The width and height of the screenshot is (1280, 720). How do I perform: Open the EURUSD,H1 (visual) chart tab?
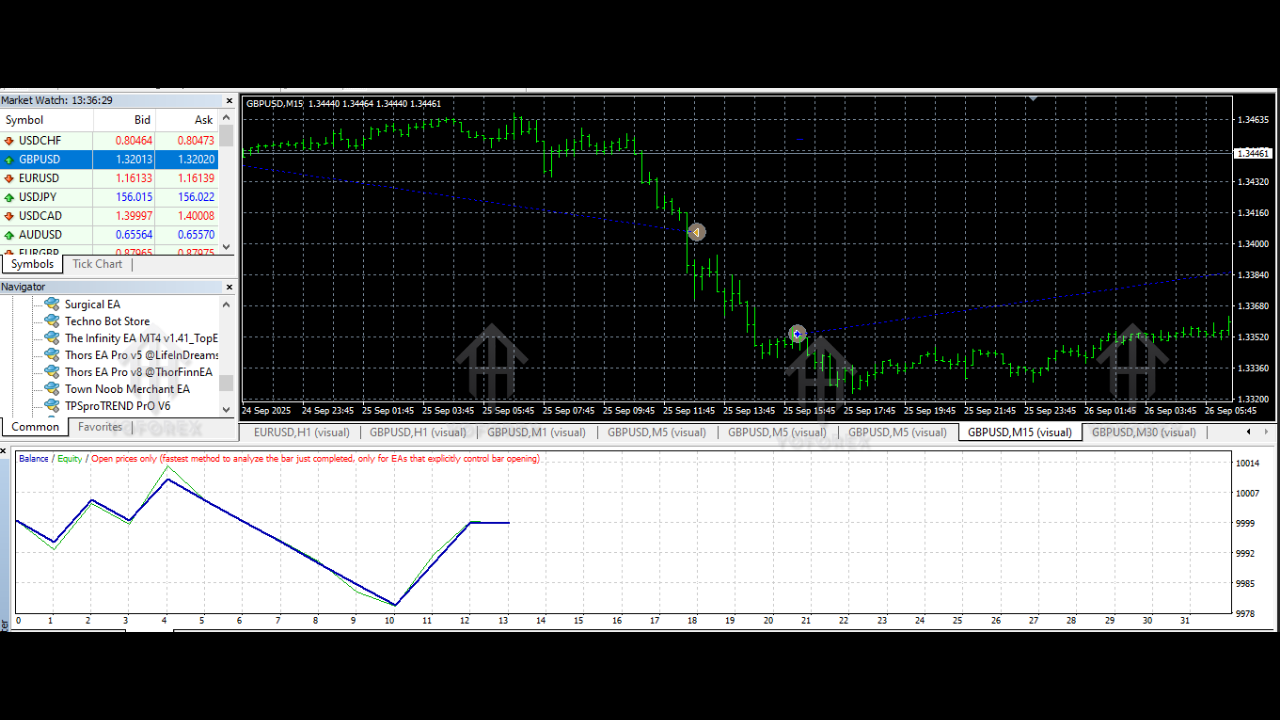pos(301,433)
